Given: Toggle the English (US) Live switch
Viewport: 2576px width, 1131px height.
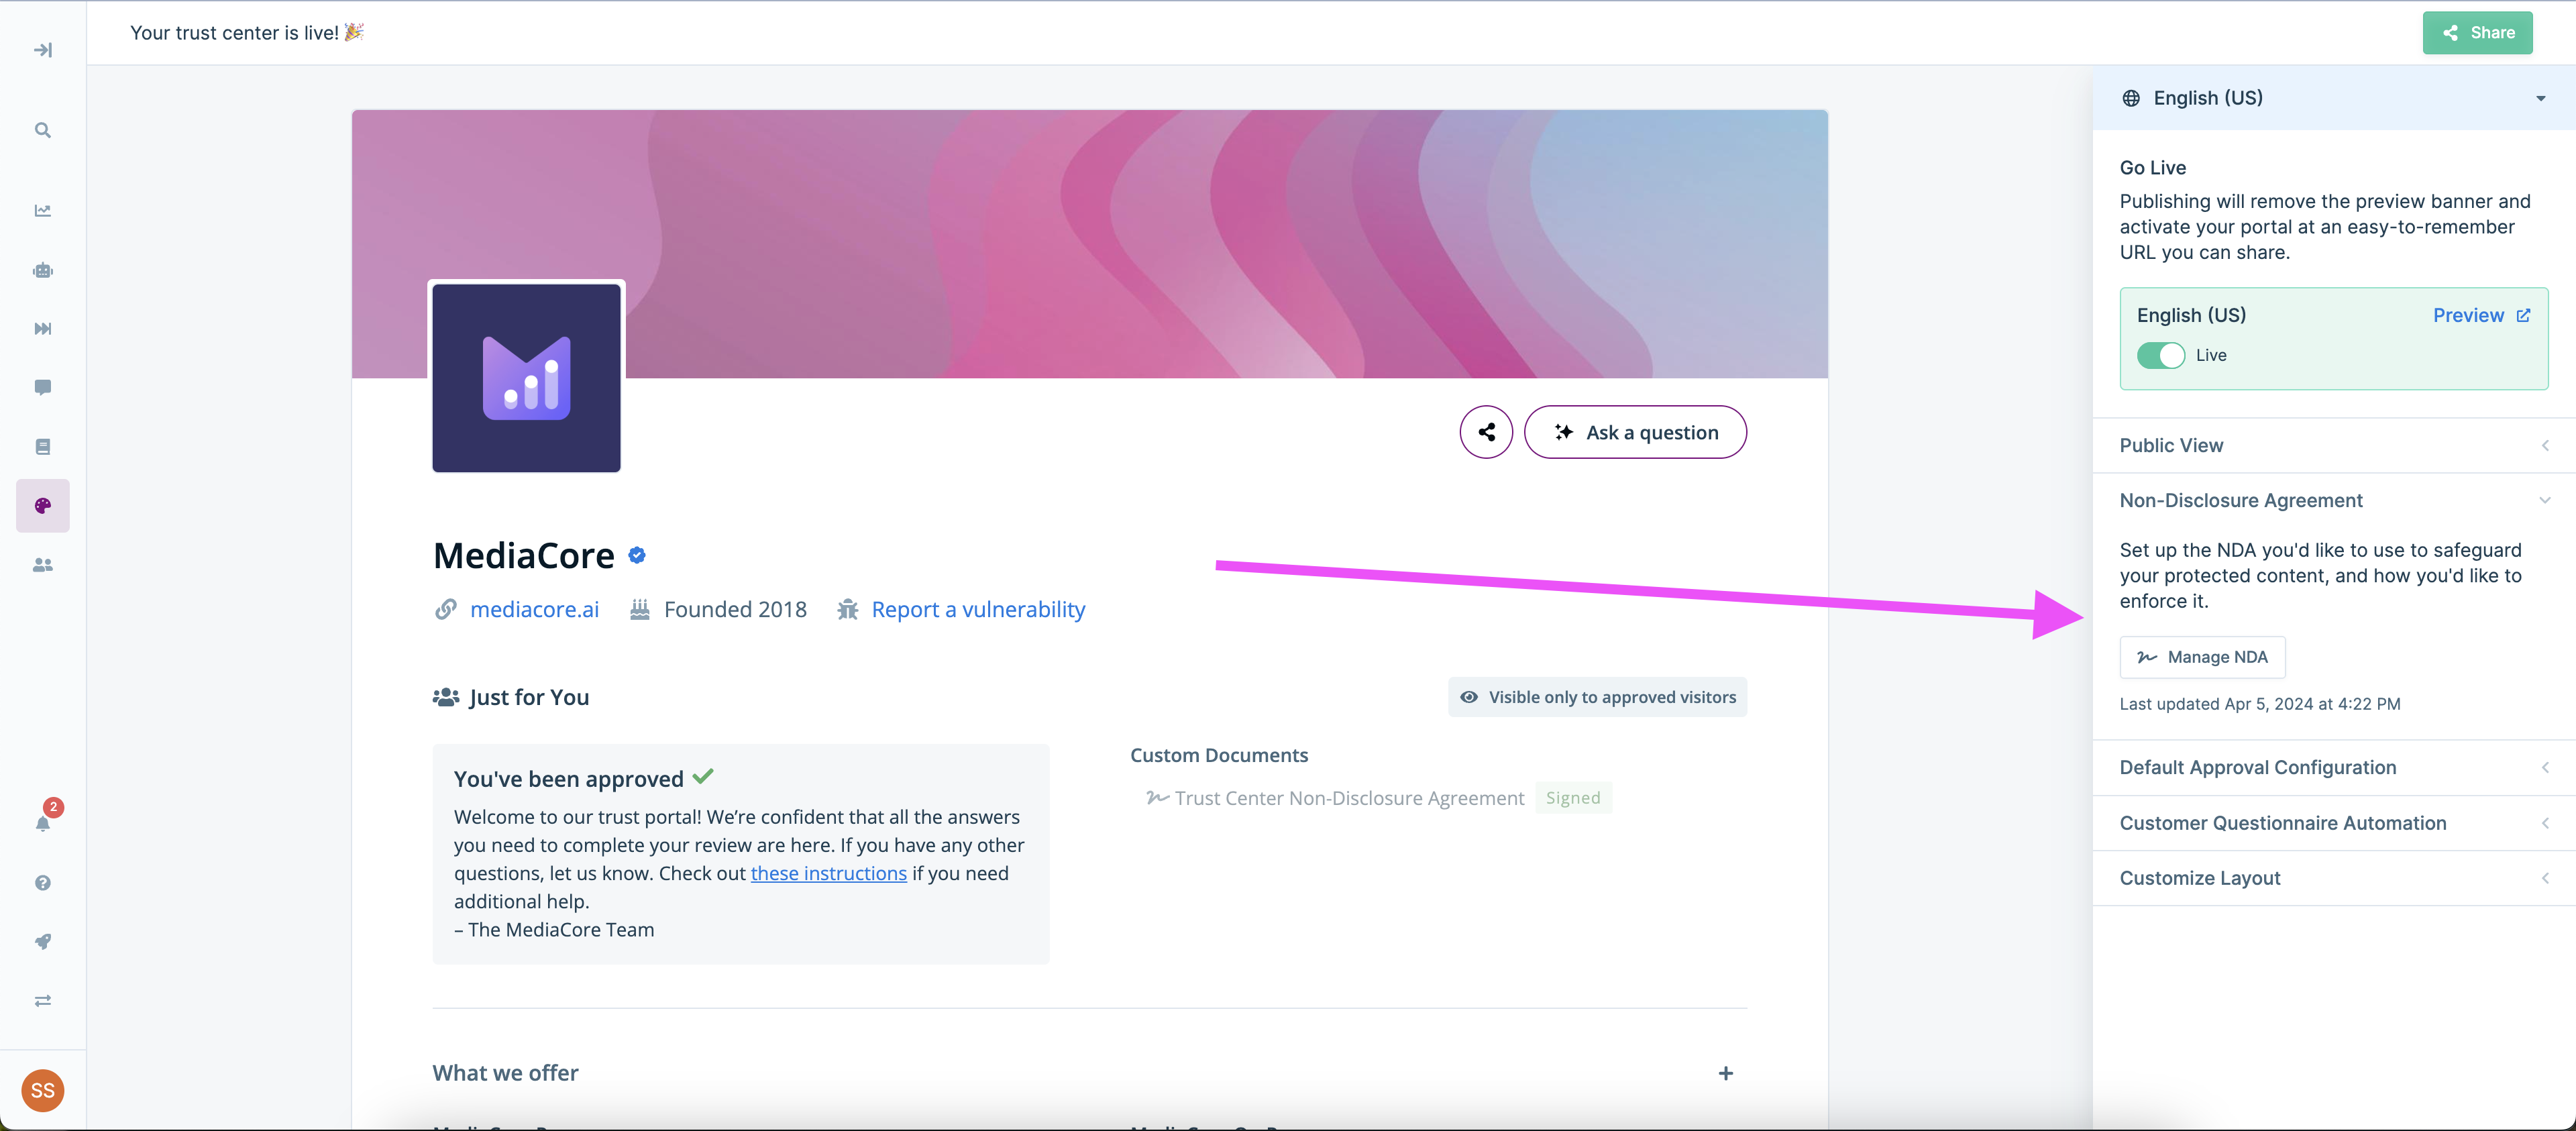Looking at the screenshot, I should [2160, 355].
